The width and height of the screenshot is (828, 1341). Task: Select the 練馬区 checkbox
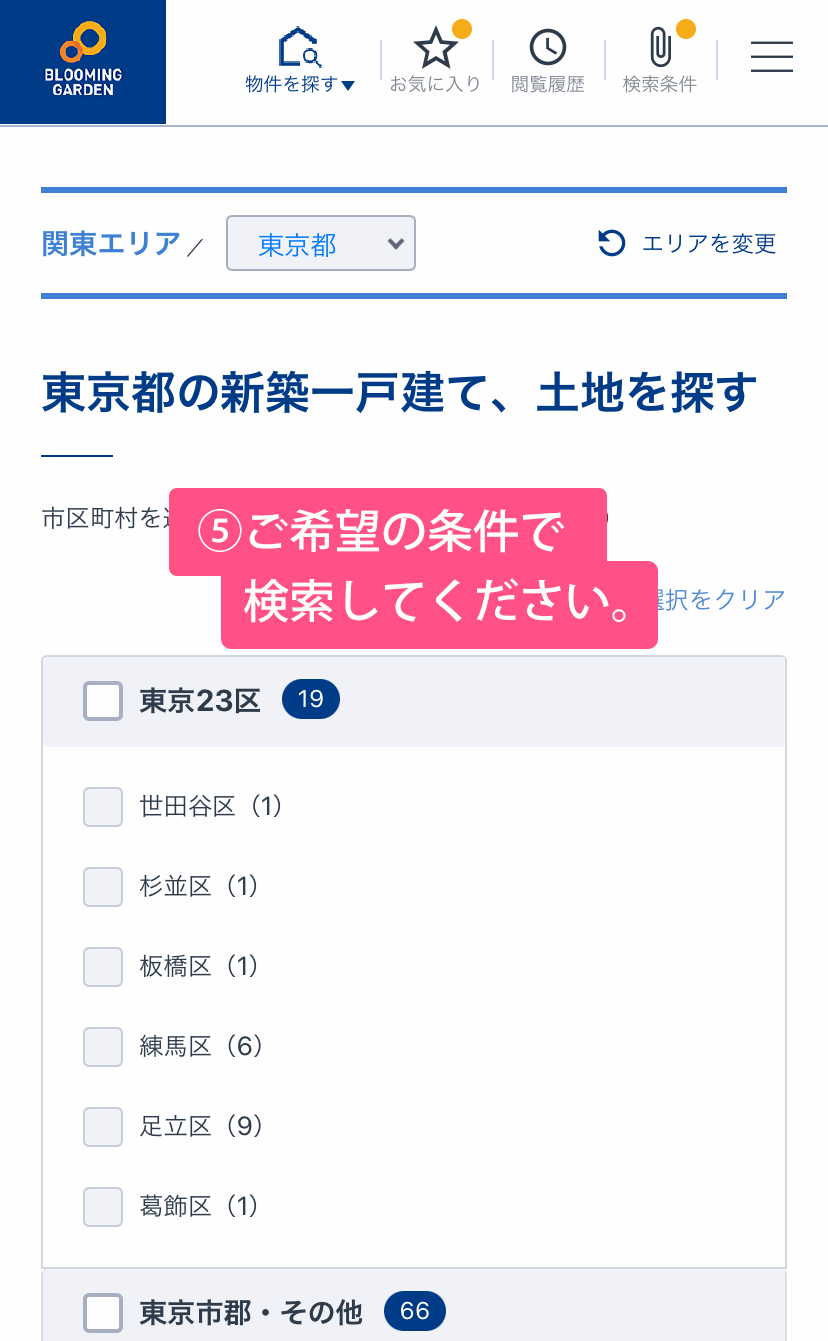click(x=103, y=1046)
